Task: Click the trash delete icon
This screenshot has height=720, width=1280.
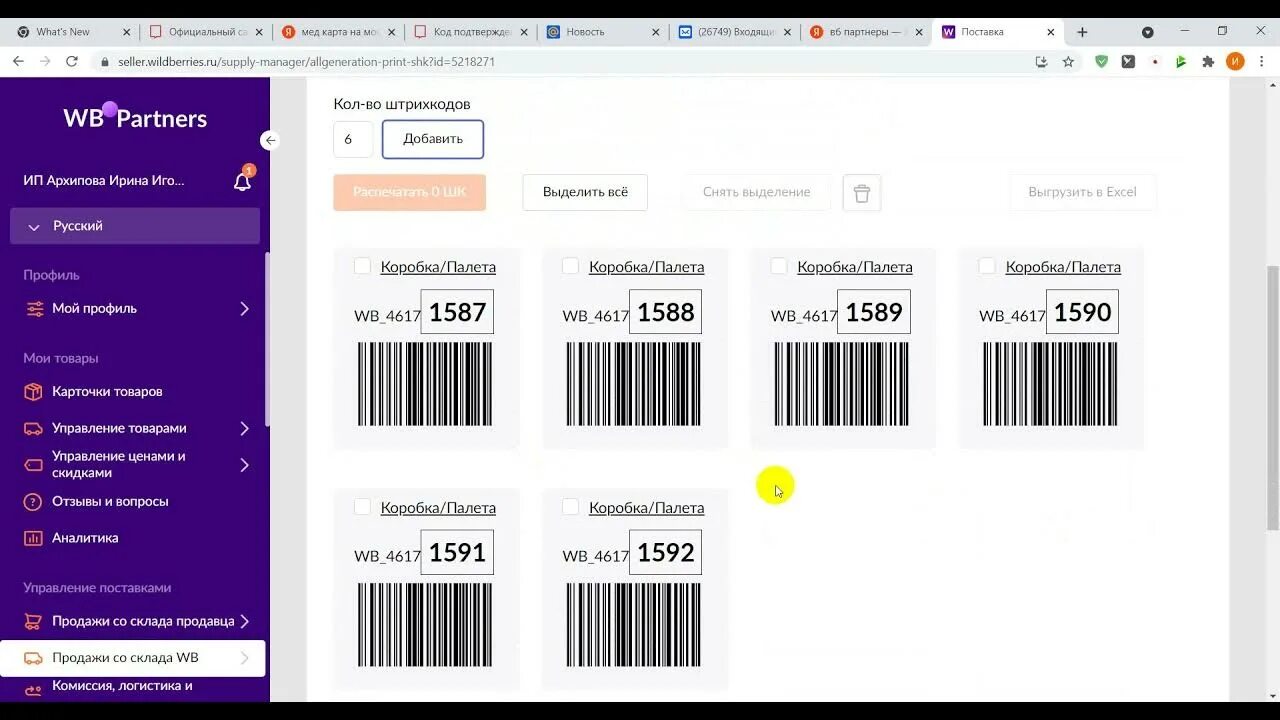Action: click(x=862, y=192)
